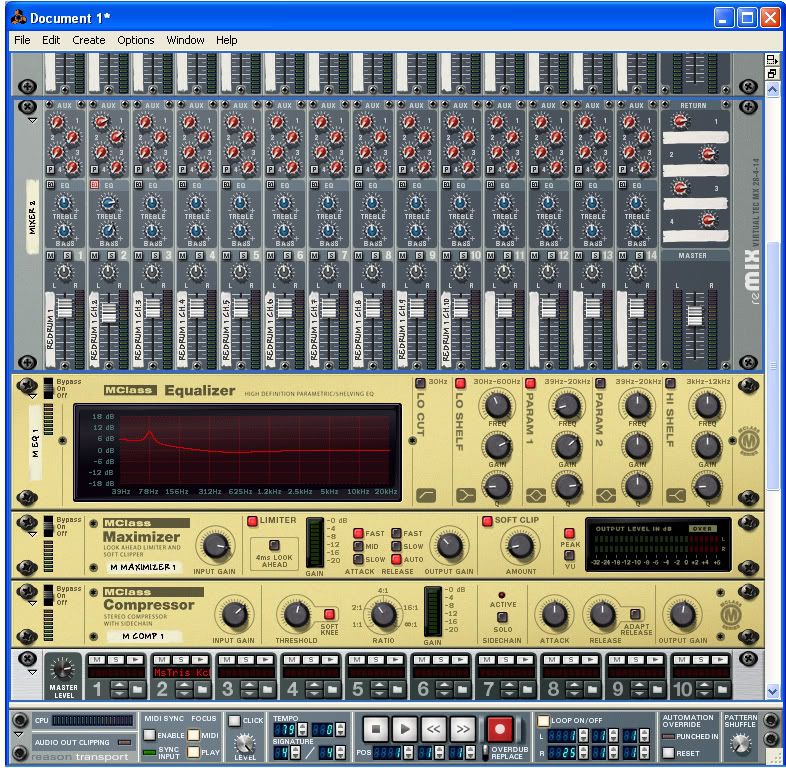
Task: Mute mixer channel 1
Action: [x=51, y=257]
